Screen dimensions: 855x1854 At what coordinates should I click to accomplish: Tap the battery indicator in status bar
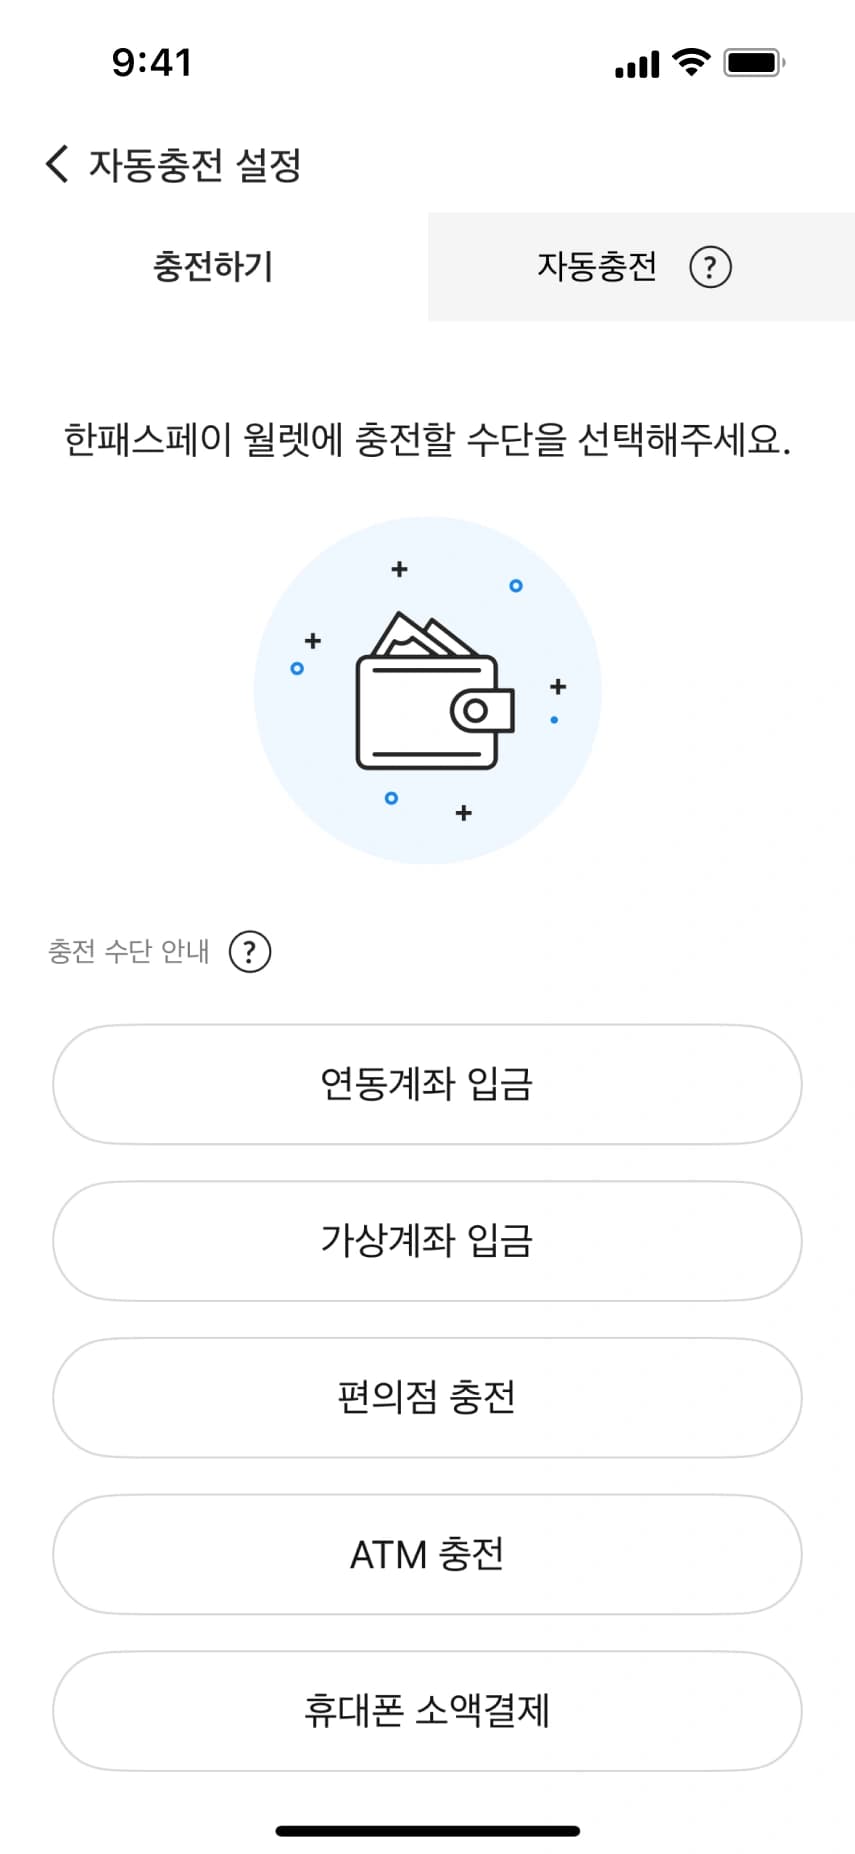click(x=753, y=63)
